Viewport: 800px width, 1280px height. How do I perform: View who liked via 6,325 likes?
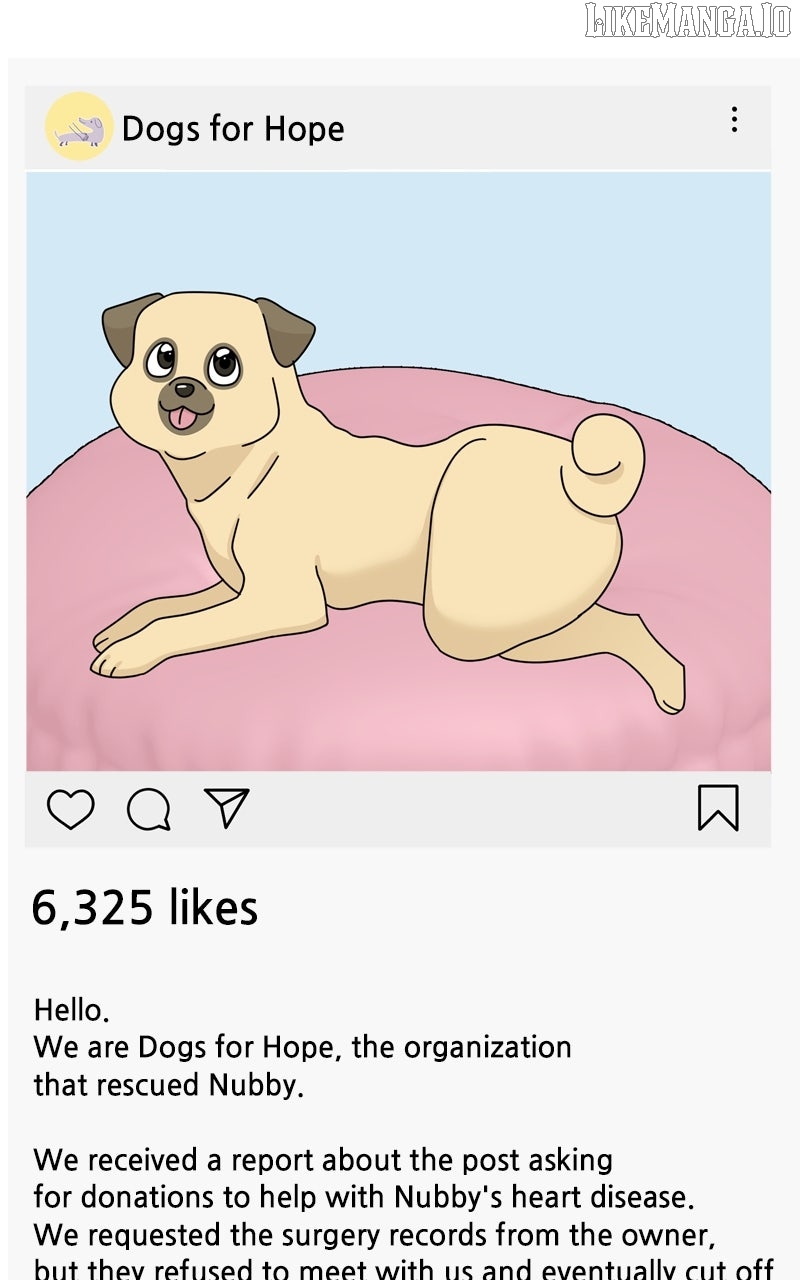click(x=145, y=907)
